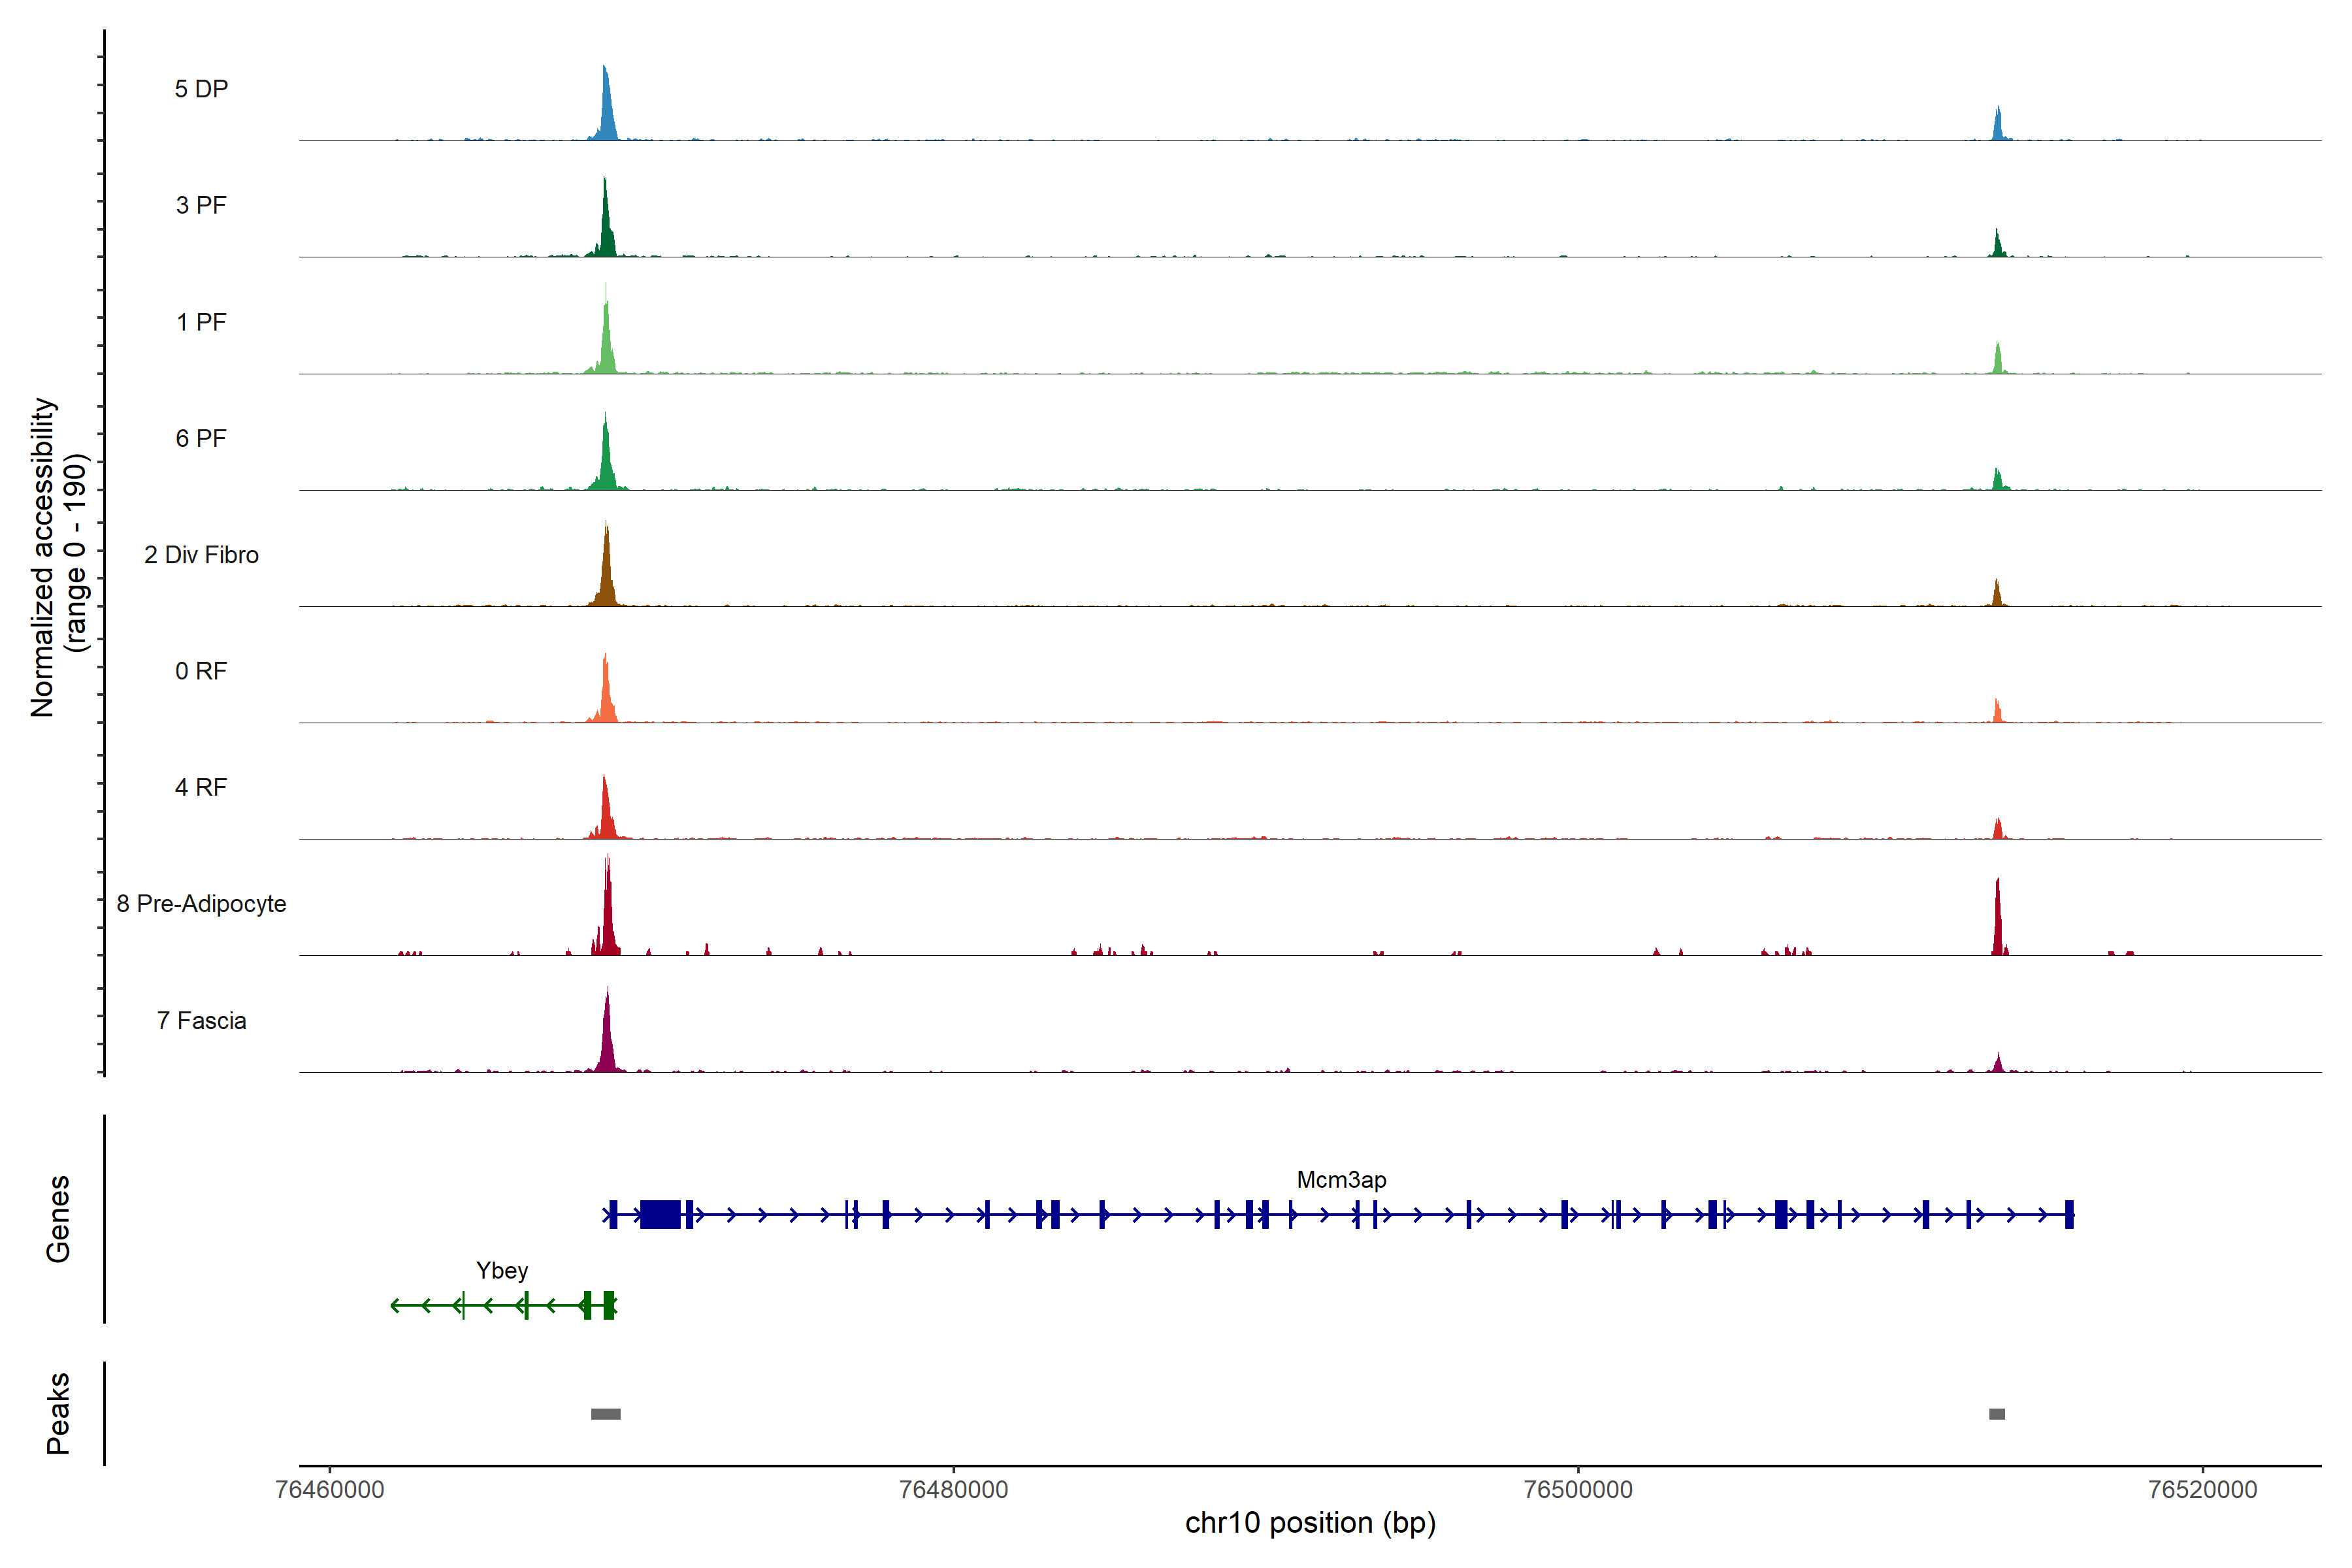Click the Mcm3ap gene label

(1341, 1180)
